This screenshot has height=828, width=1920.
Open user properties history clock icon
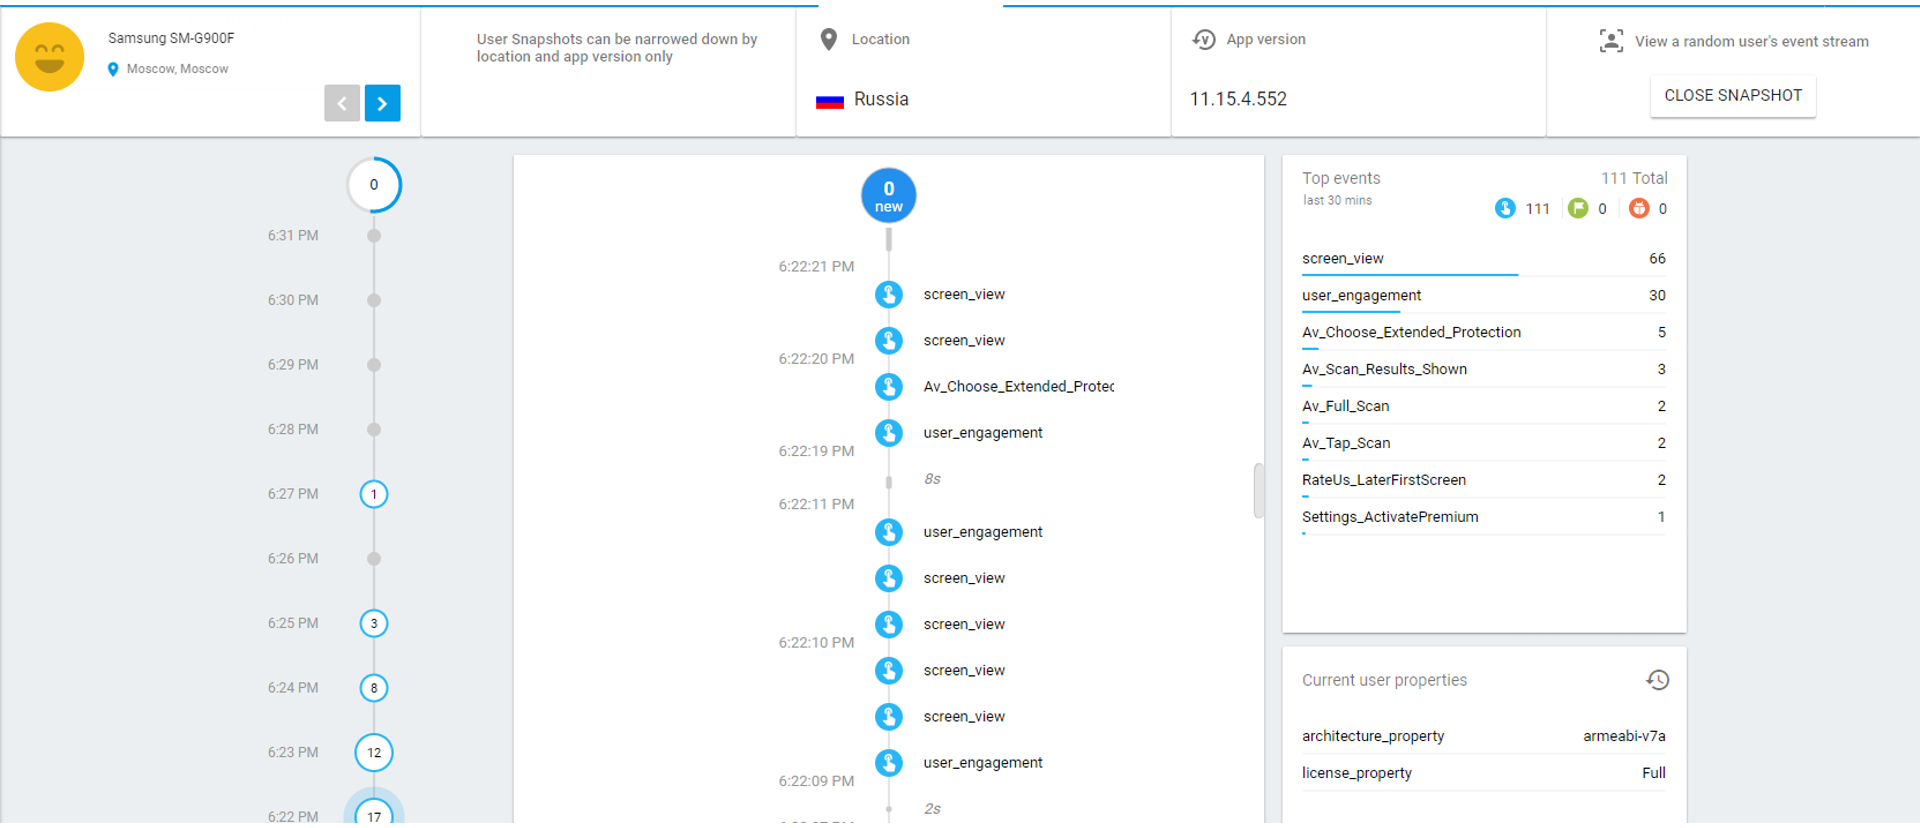point(1657,680)
